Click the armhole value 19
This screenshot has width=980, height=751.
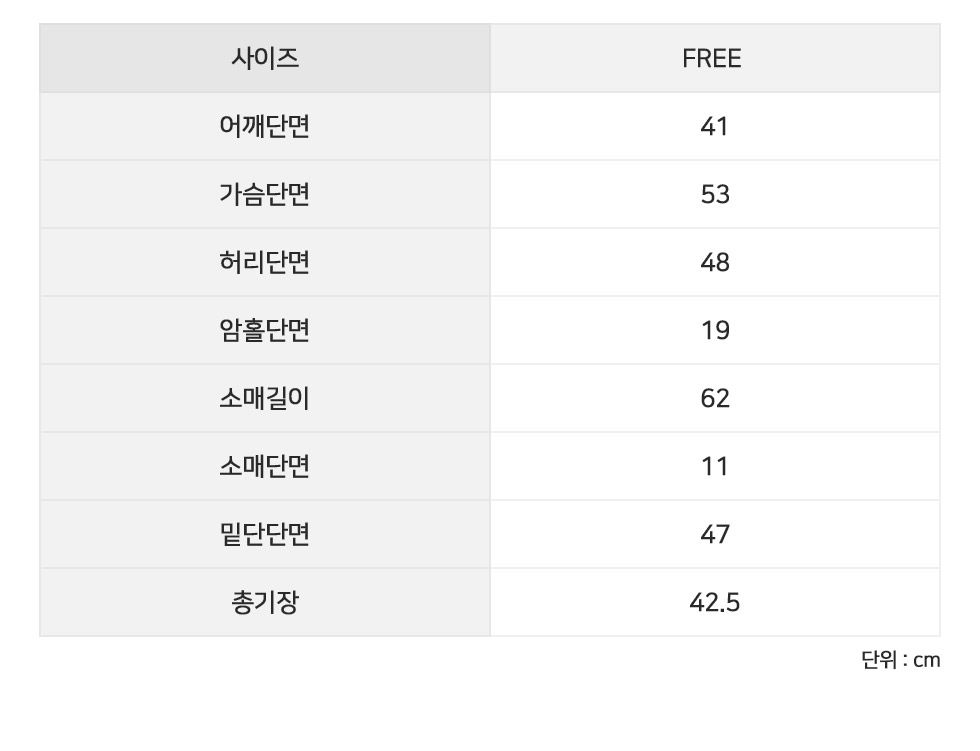[715, 330]
